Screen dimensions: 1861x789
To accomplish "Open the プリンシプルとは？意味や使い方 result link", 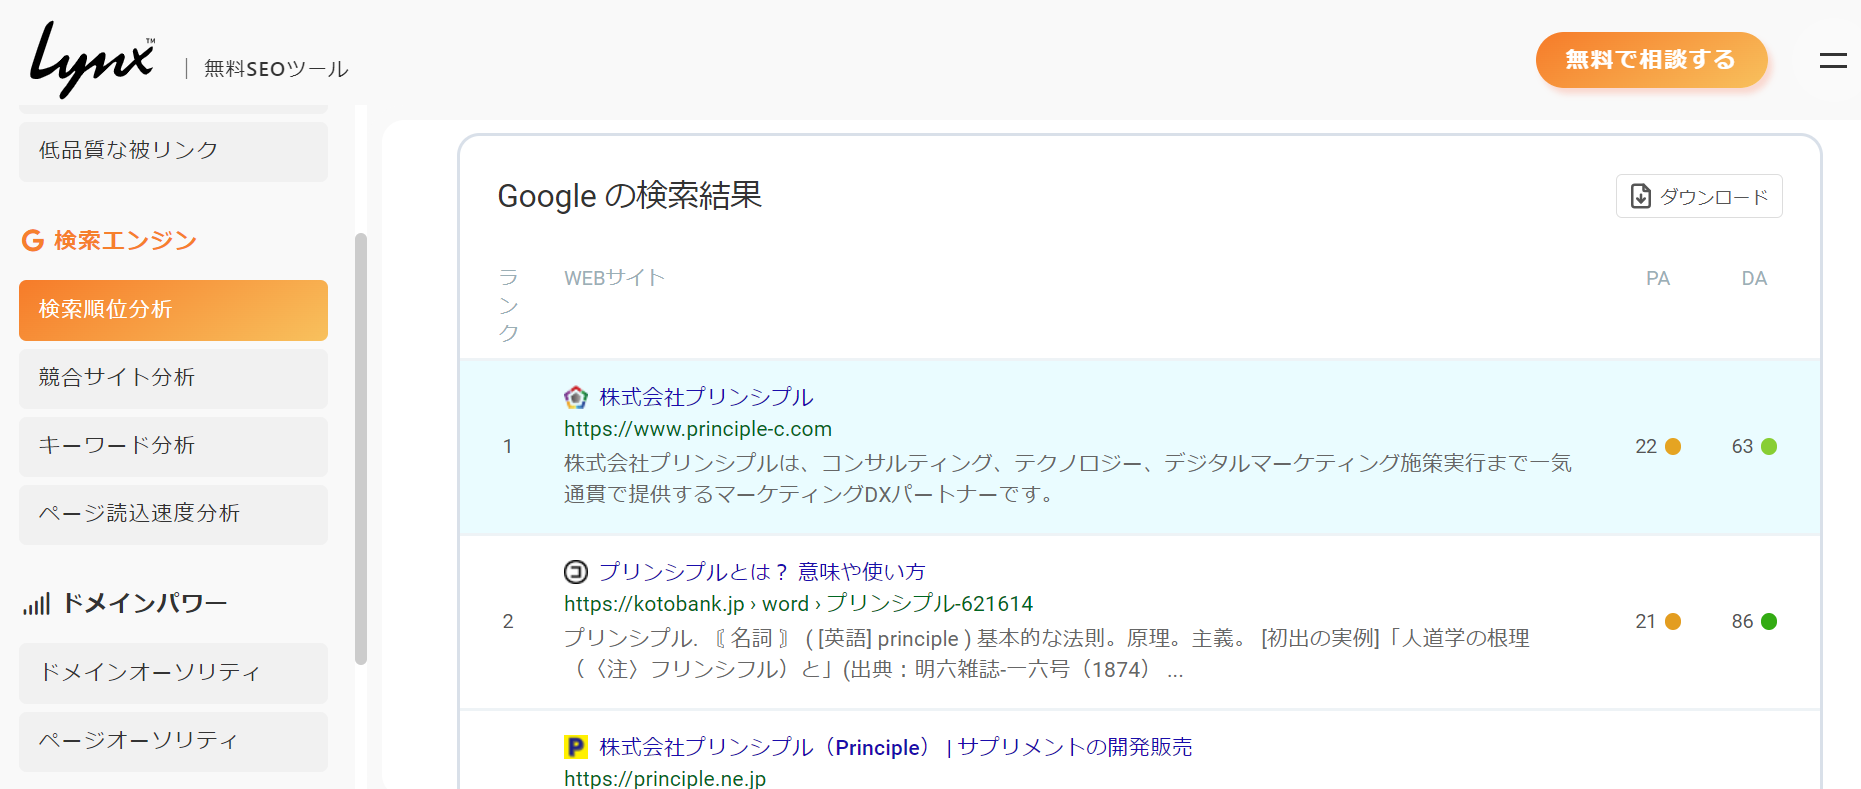I will 761,572.
